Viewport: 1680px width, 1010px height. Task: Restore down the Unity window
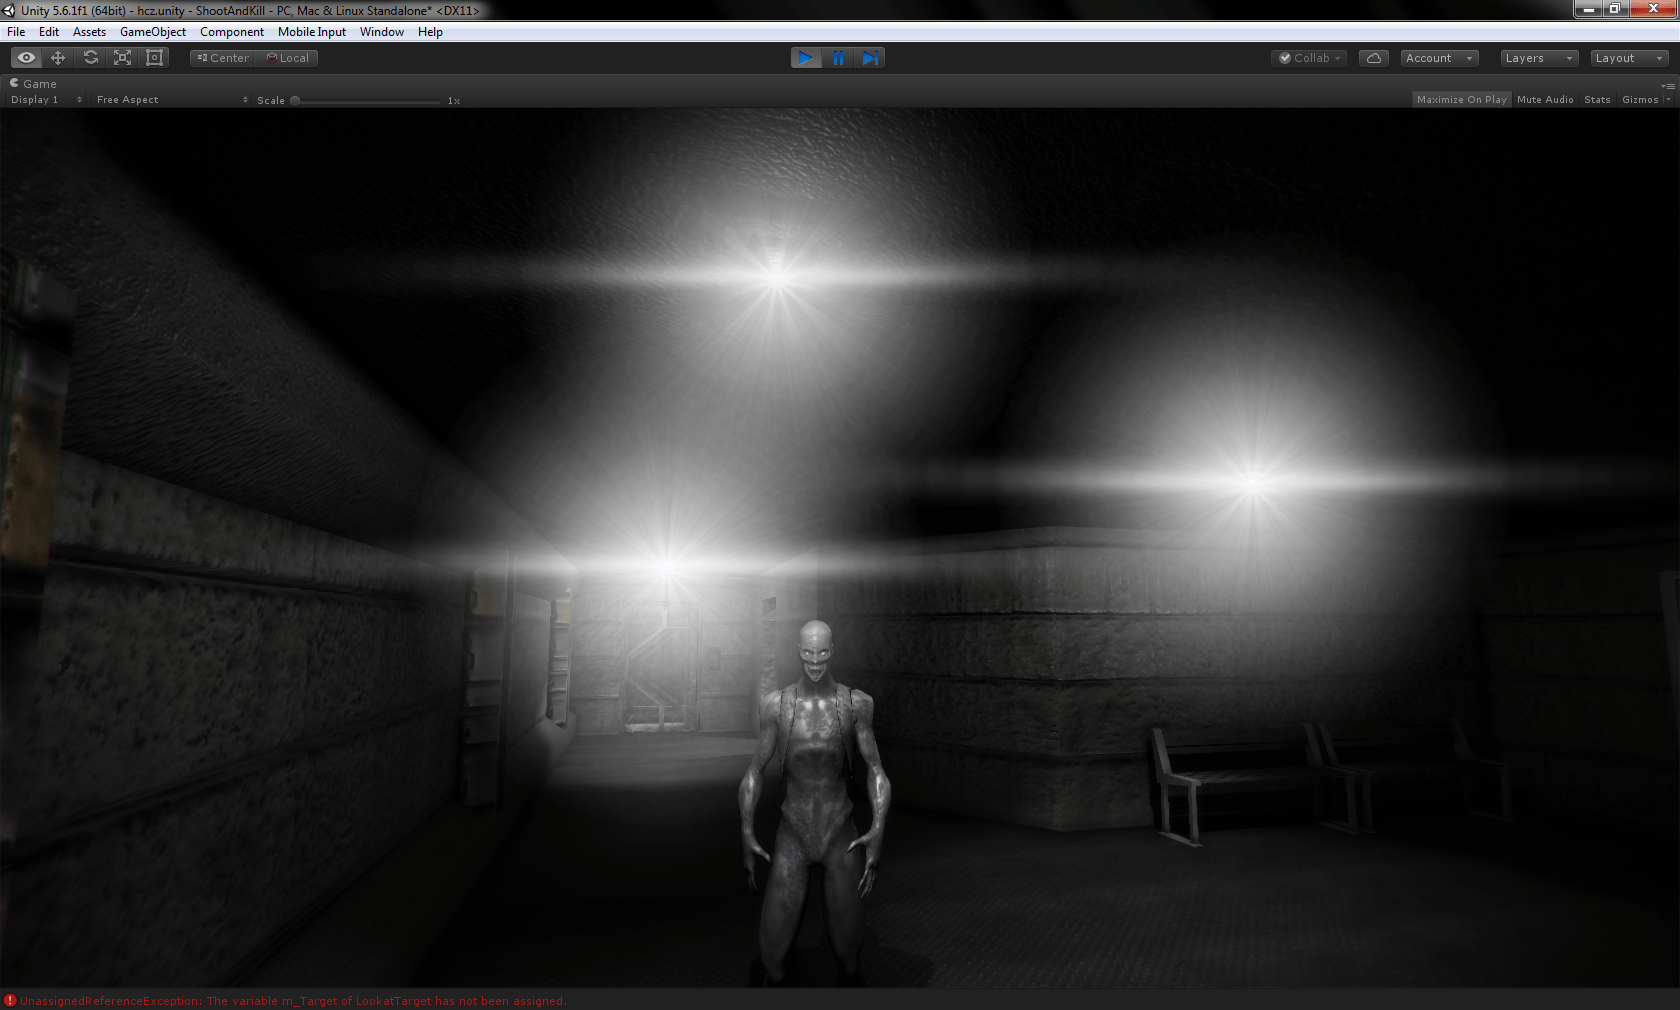click(x=1615, y=9)
